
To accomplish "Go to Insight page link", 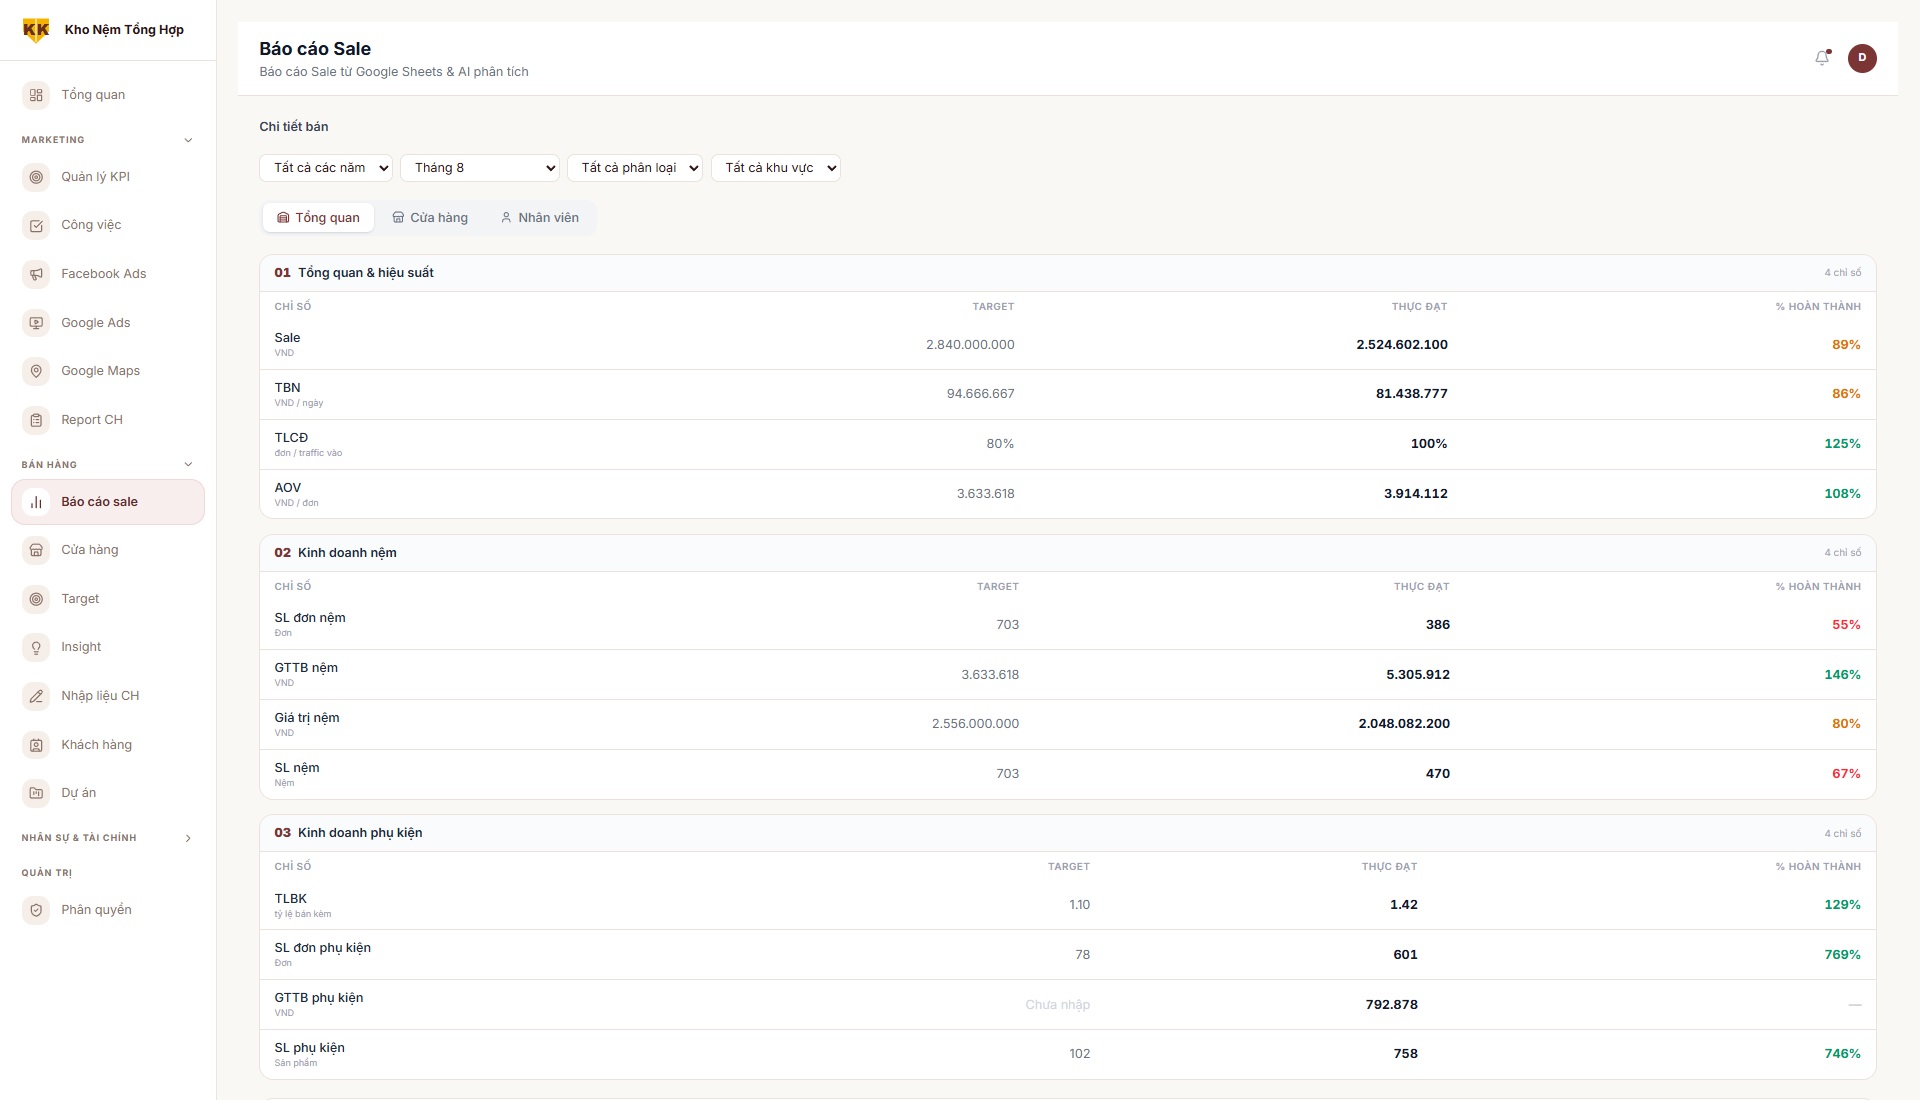I will point(108,647).
